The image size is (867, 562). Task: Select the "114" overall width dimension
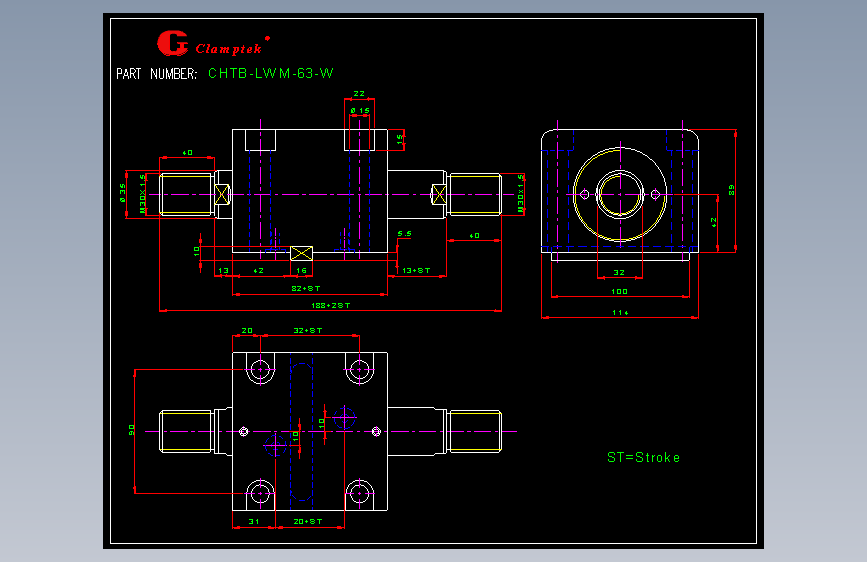[x=620, y=313]
